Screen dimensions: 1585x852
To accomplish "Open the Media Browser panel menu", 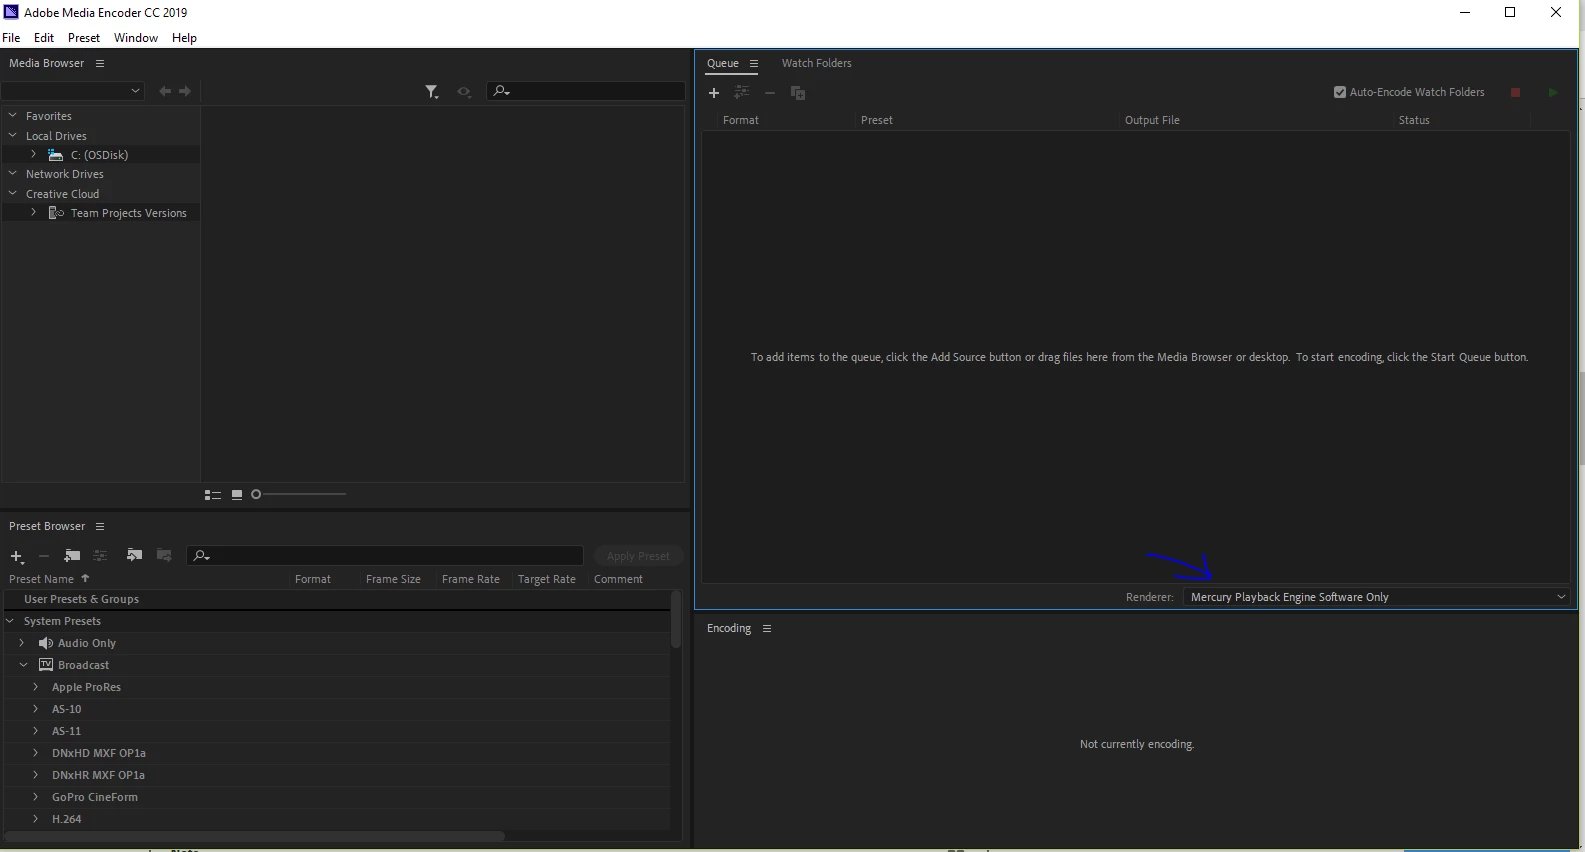I will tap(100, 63).
